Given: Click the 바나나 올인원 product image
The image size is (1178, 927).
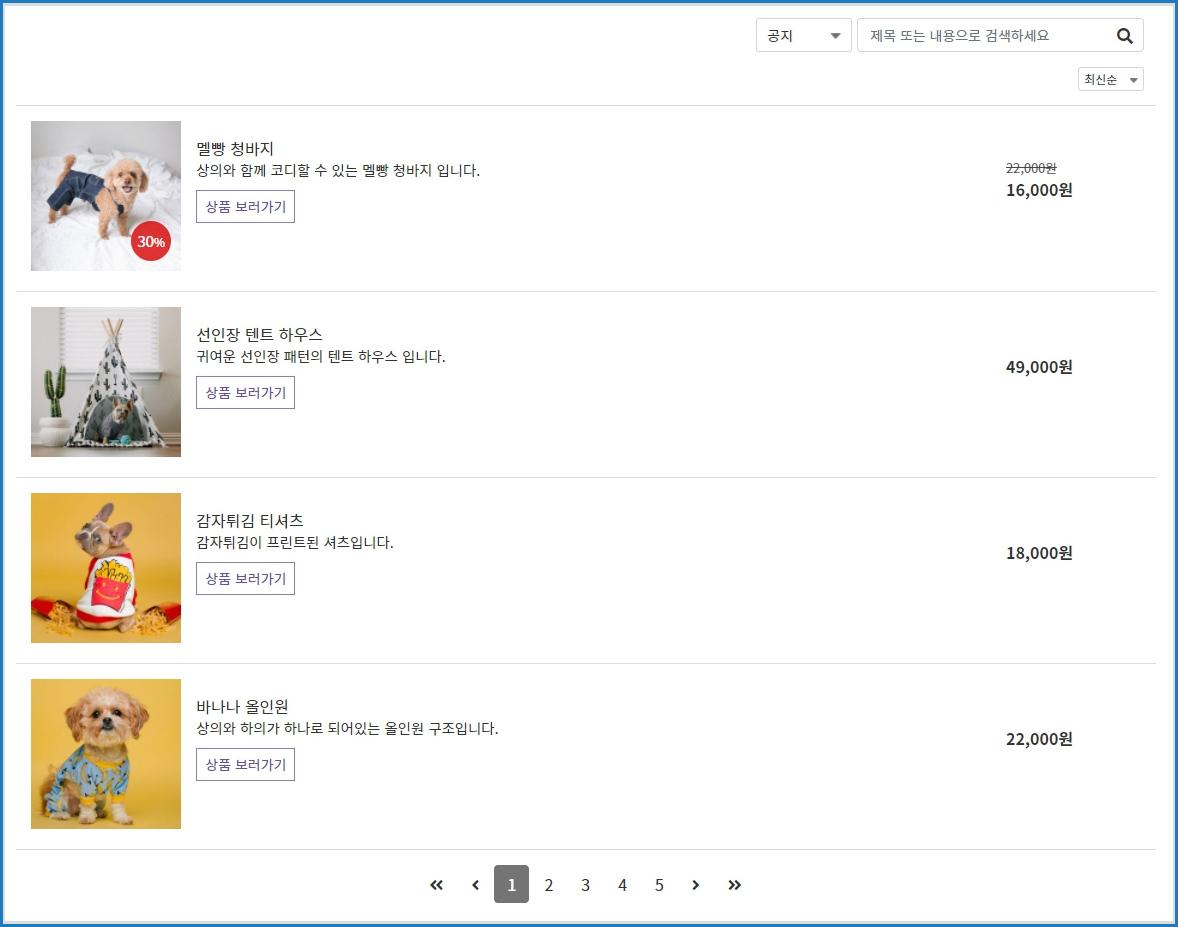Looking at the screenshot, I should [105, 754].
